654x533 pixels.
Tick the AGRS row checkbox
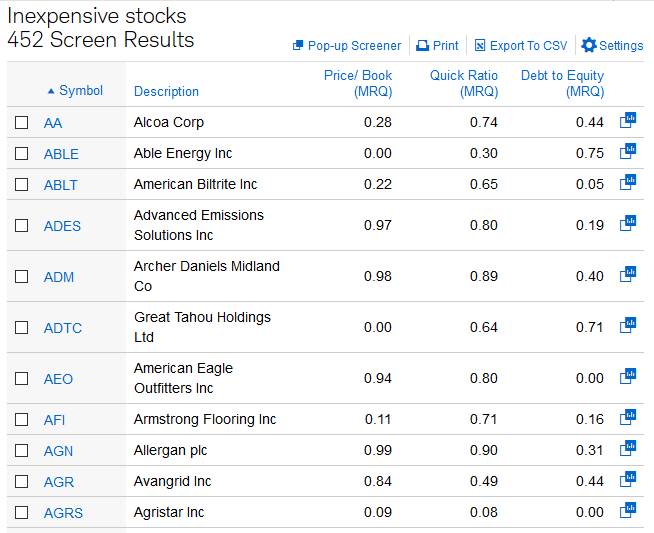[22, 513]
